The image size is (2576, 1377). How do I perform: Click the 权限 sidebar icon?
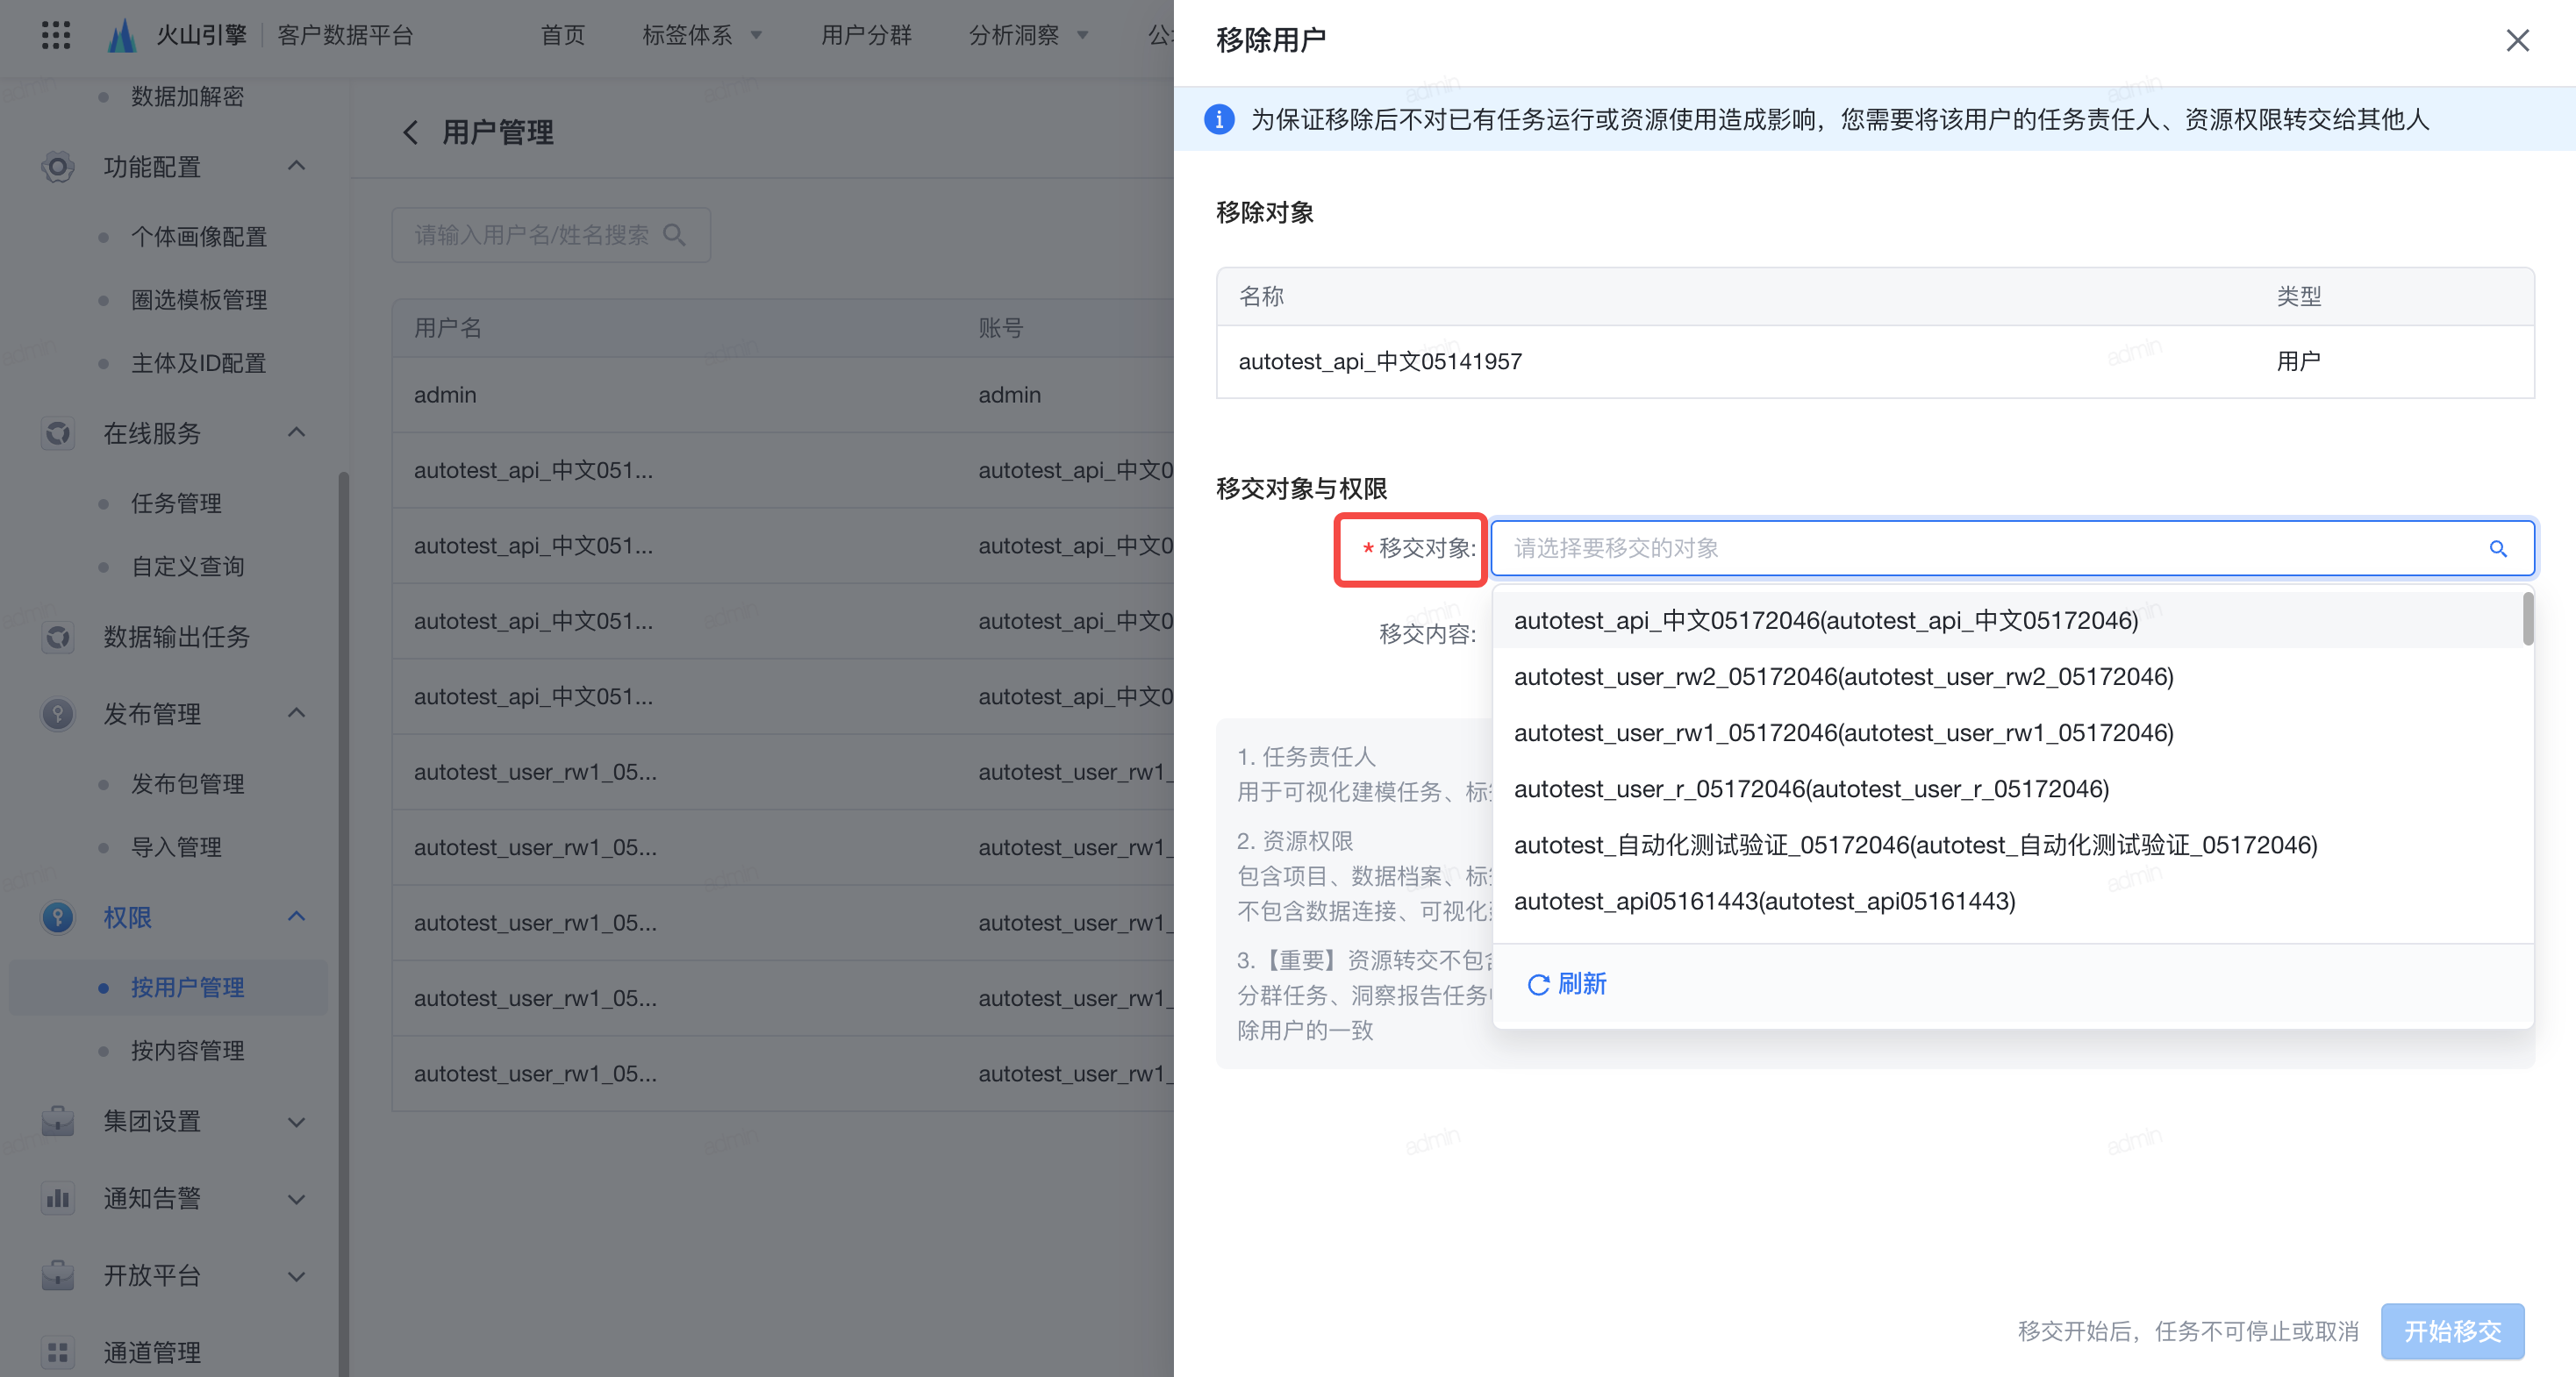pyautogui.click(x=58, y=917)
